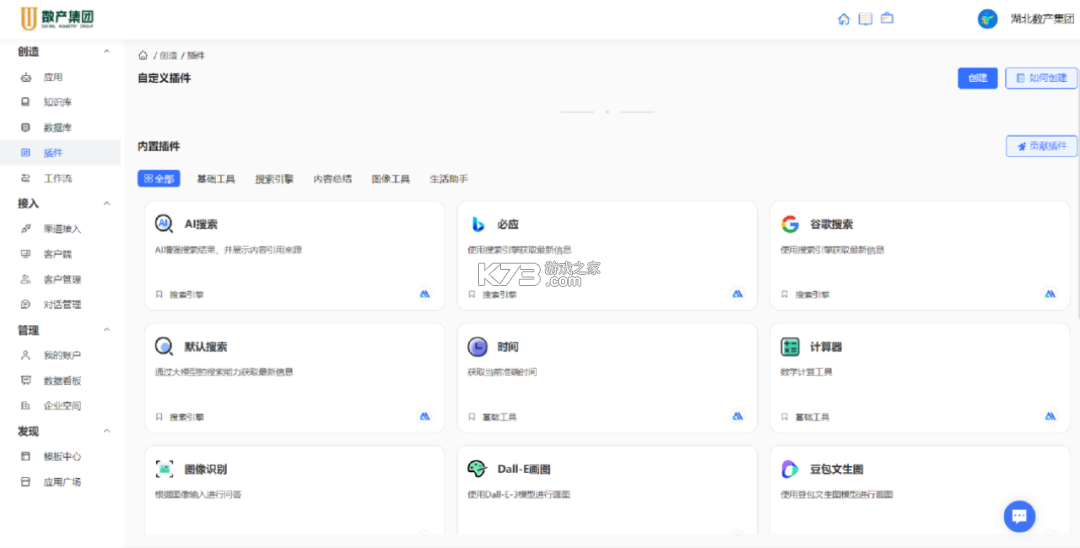Open 企业空间 in the sidebar

tap(60, 405)
